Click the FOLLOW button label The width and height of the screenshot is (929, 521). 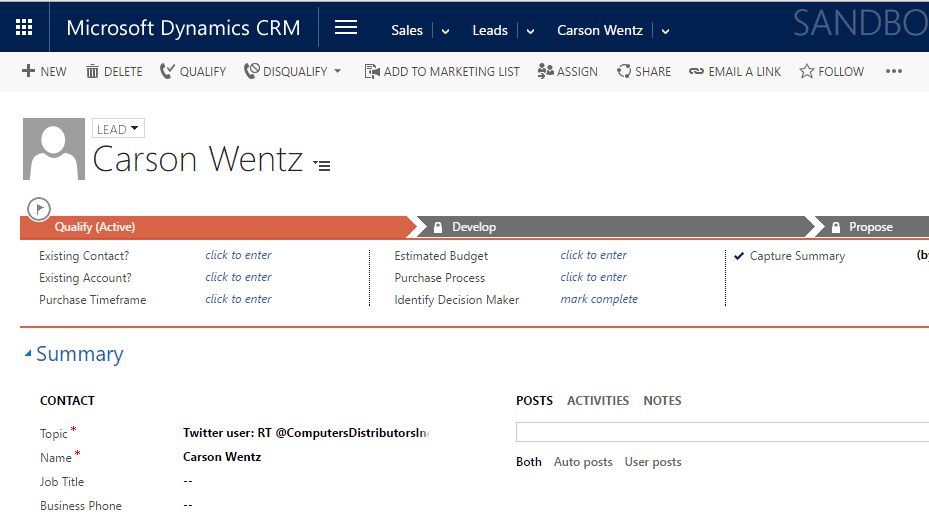(x=841, y=72)
